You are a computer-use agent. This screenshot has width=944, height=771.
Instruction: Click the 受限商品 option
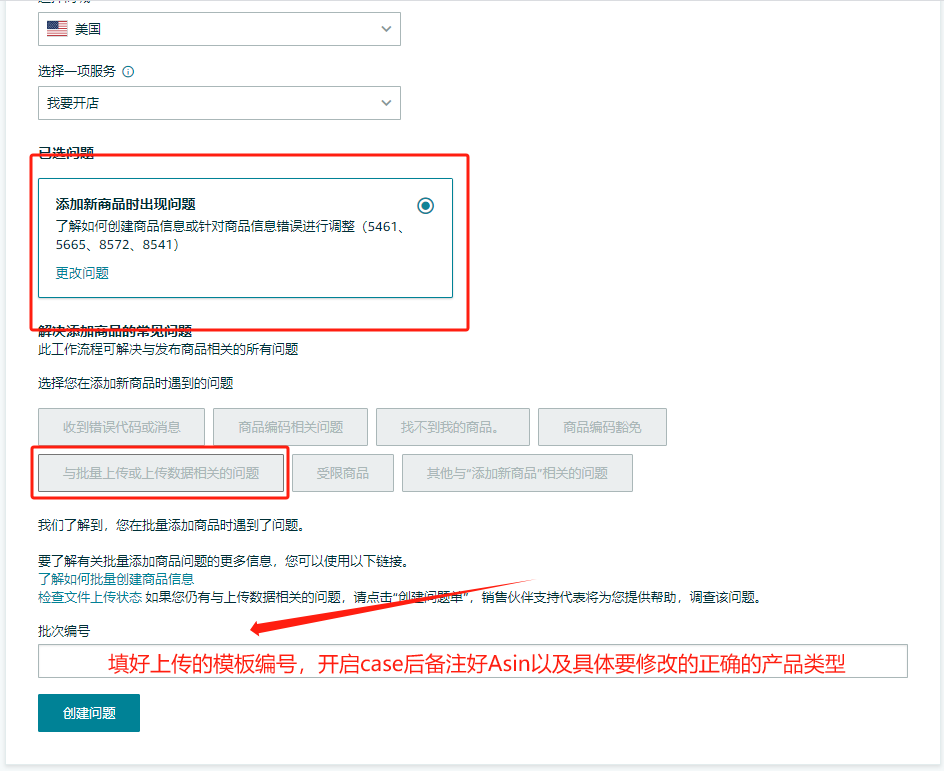[342, 473]
